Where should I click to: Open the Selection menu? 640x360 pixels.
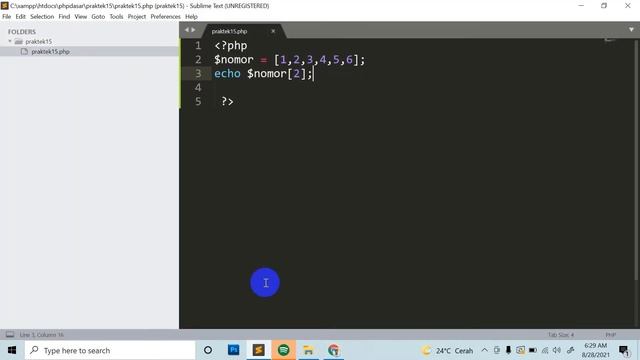pyautogui.click(x=42, y=17)
